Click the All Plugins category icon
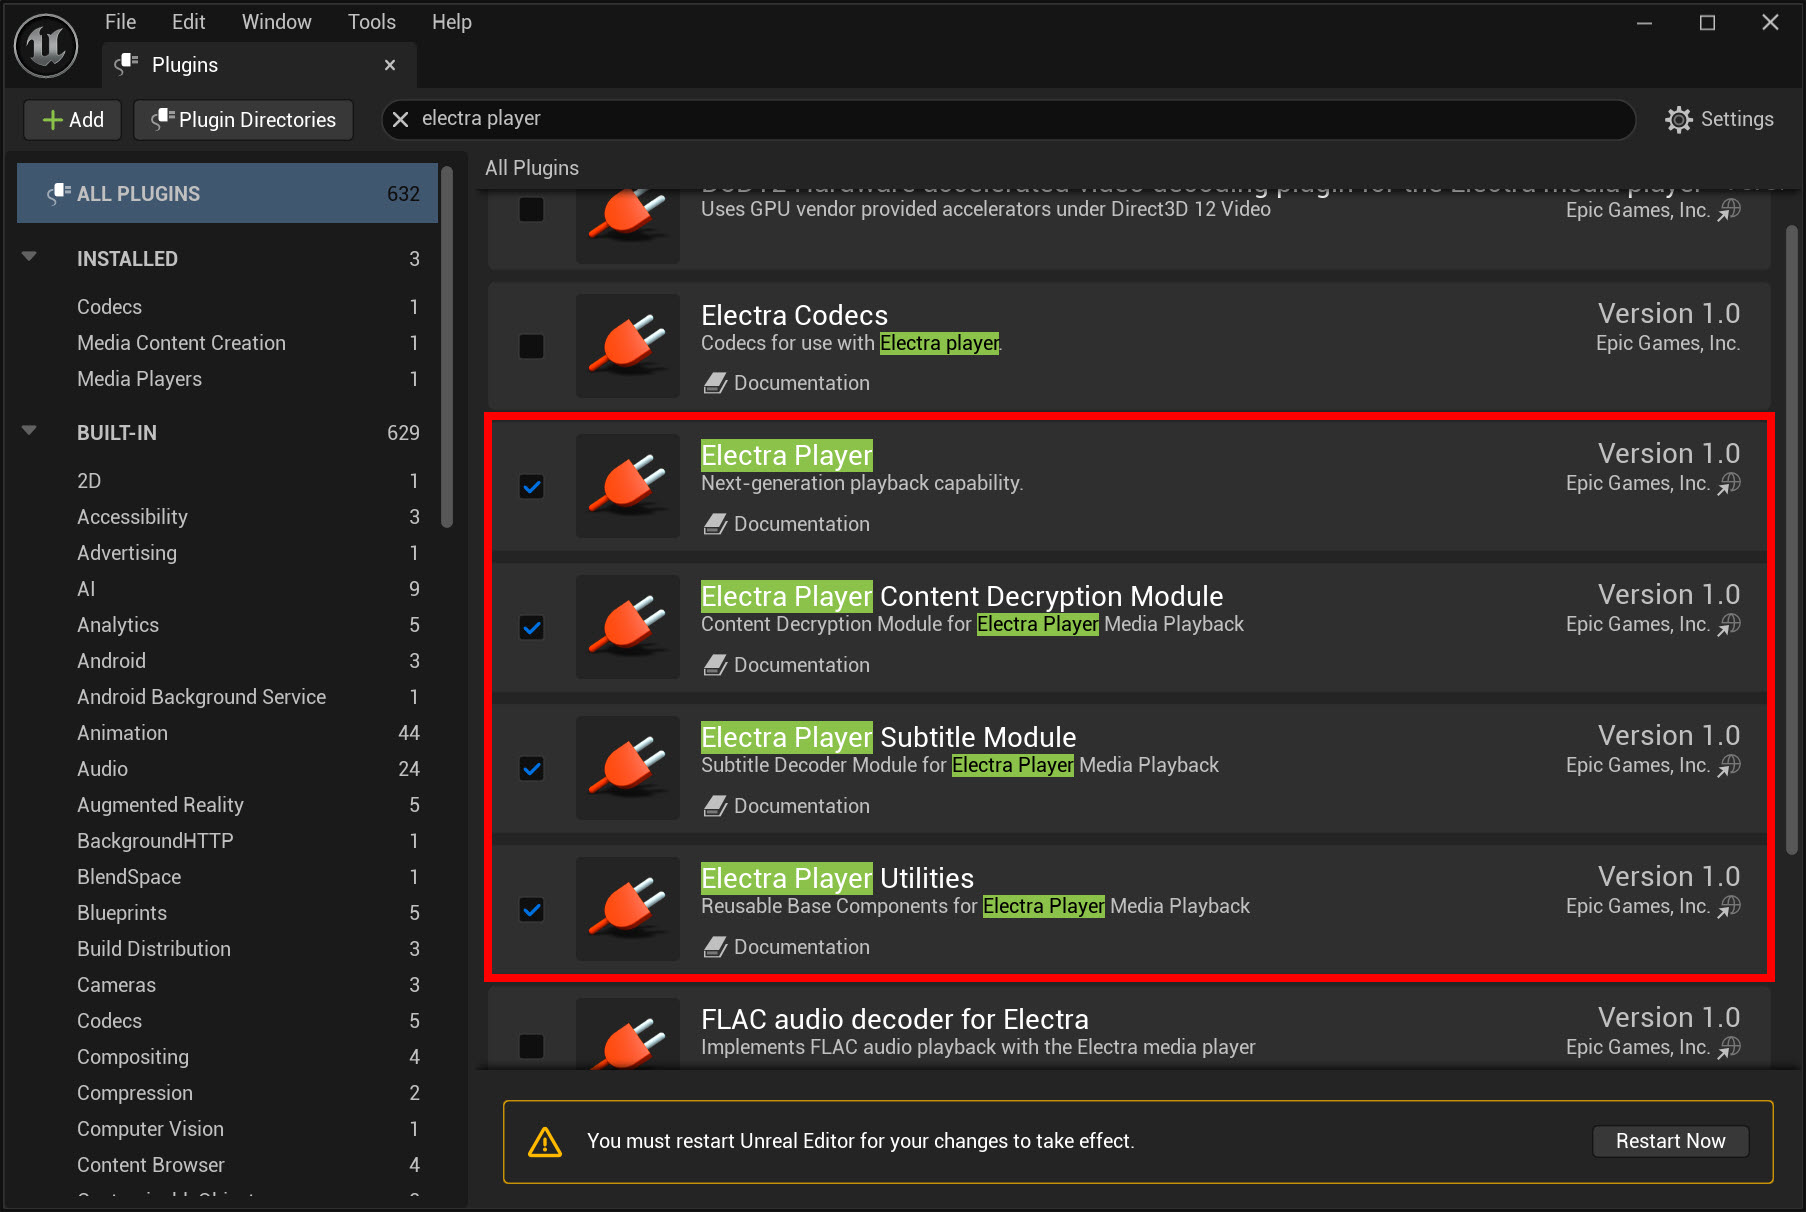The image size is (1806, 1212). [59, 193]
